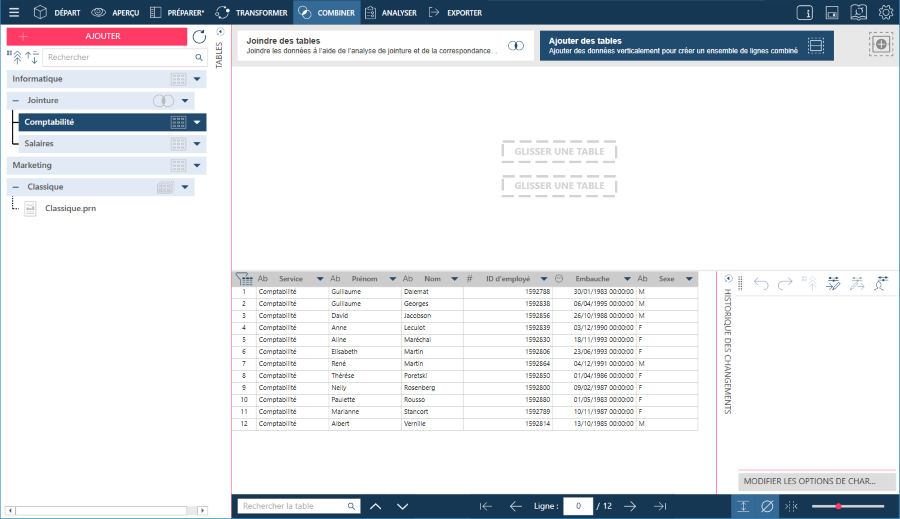
Task: Toggle the Historique des changements panel
Action: tap(728, 278)
